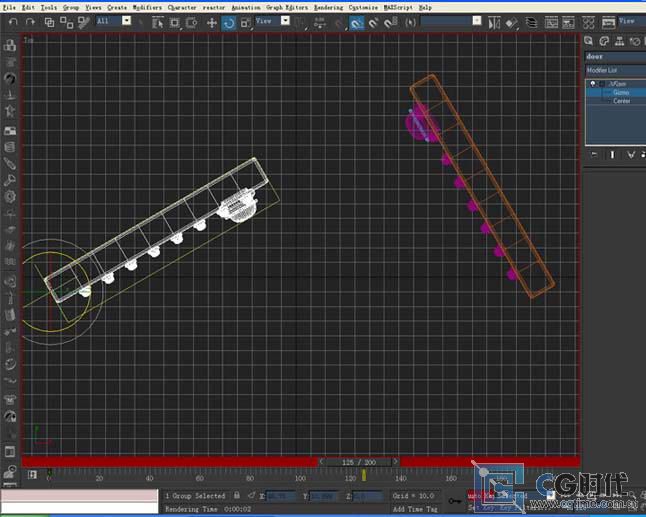Image resolution: width=646 pixels, height=517 pixels.
Task: Open the Animation menu
Action: click(x=246, y=7)
